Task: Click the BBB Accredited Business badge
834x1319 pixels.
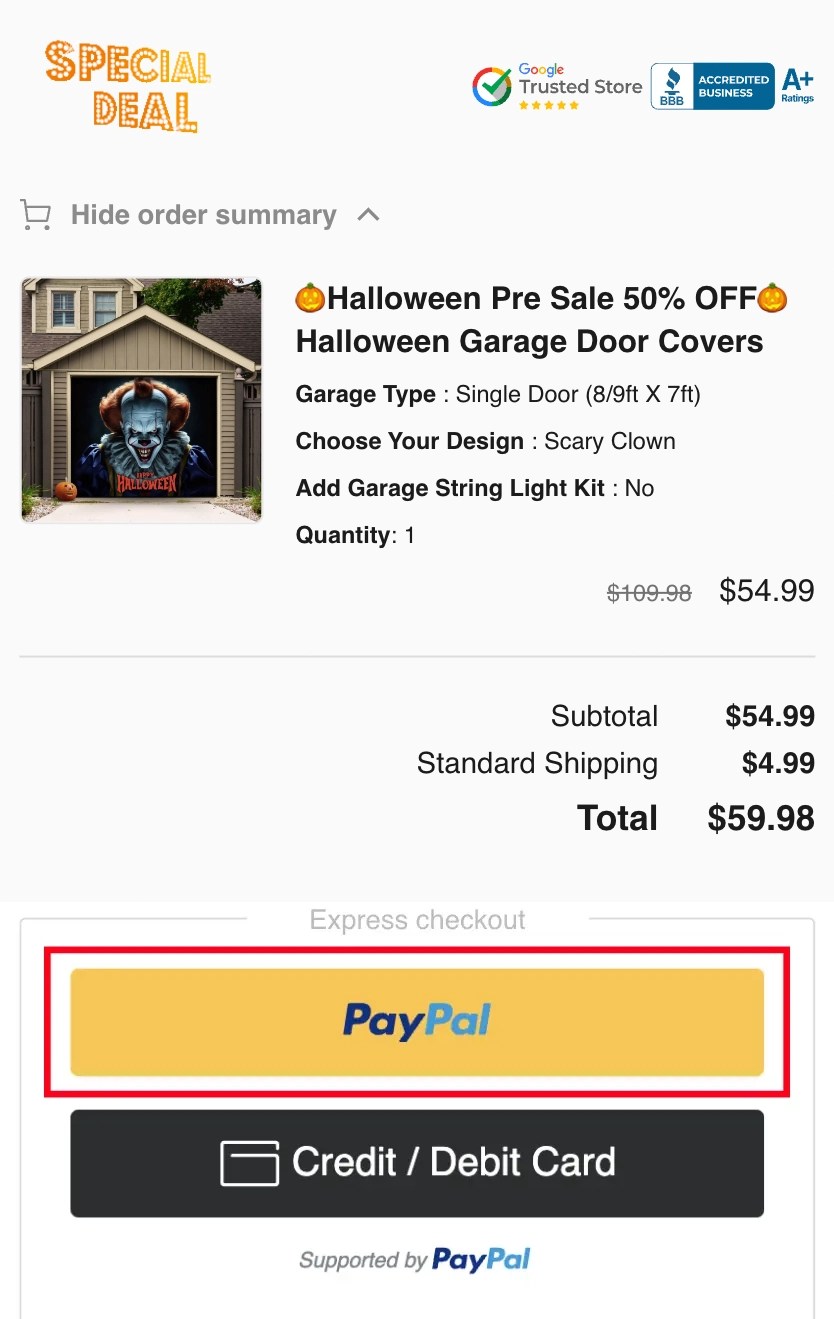Action: (712, 87)
